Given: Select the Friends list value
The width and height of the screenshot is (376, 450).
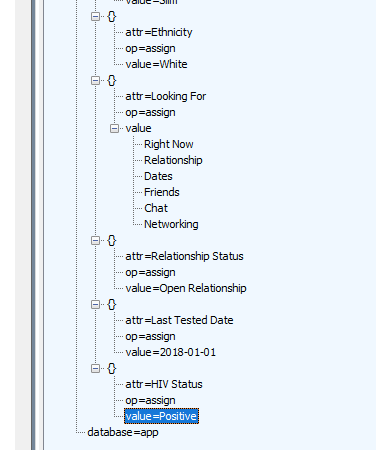Looking at the screenshot, I should (162, 192).
